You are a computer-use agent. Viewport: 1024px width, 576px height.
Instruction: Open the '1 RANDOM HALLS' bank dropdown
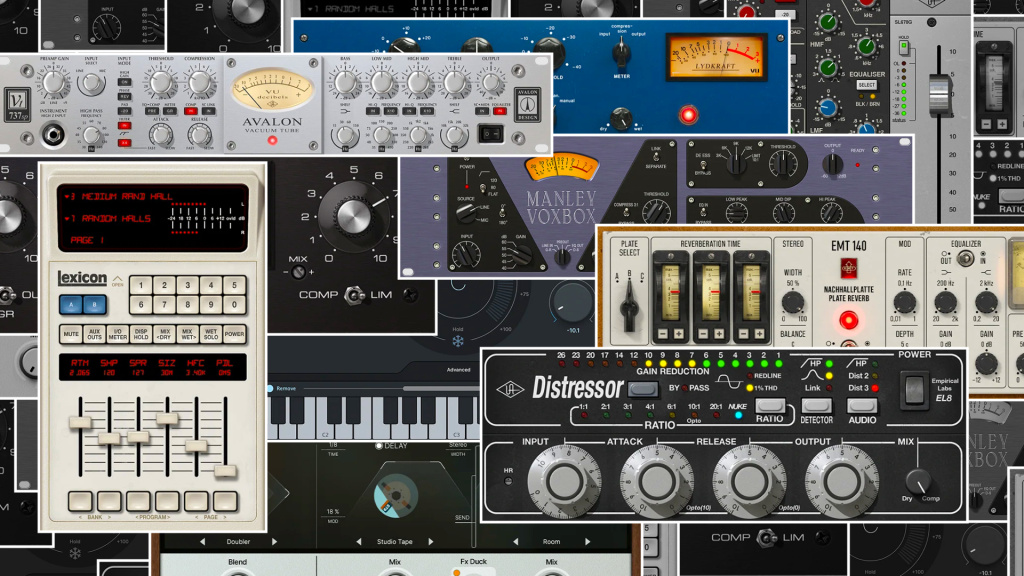(x=108, y=219)
